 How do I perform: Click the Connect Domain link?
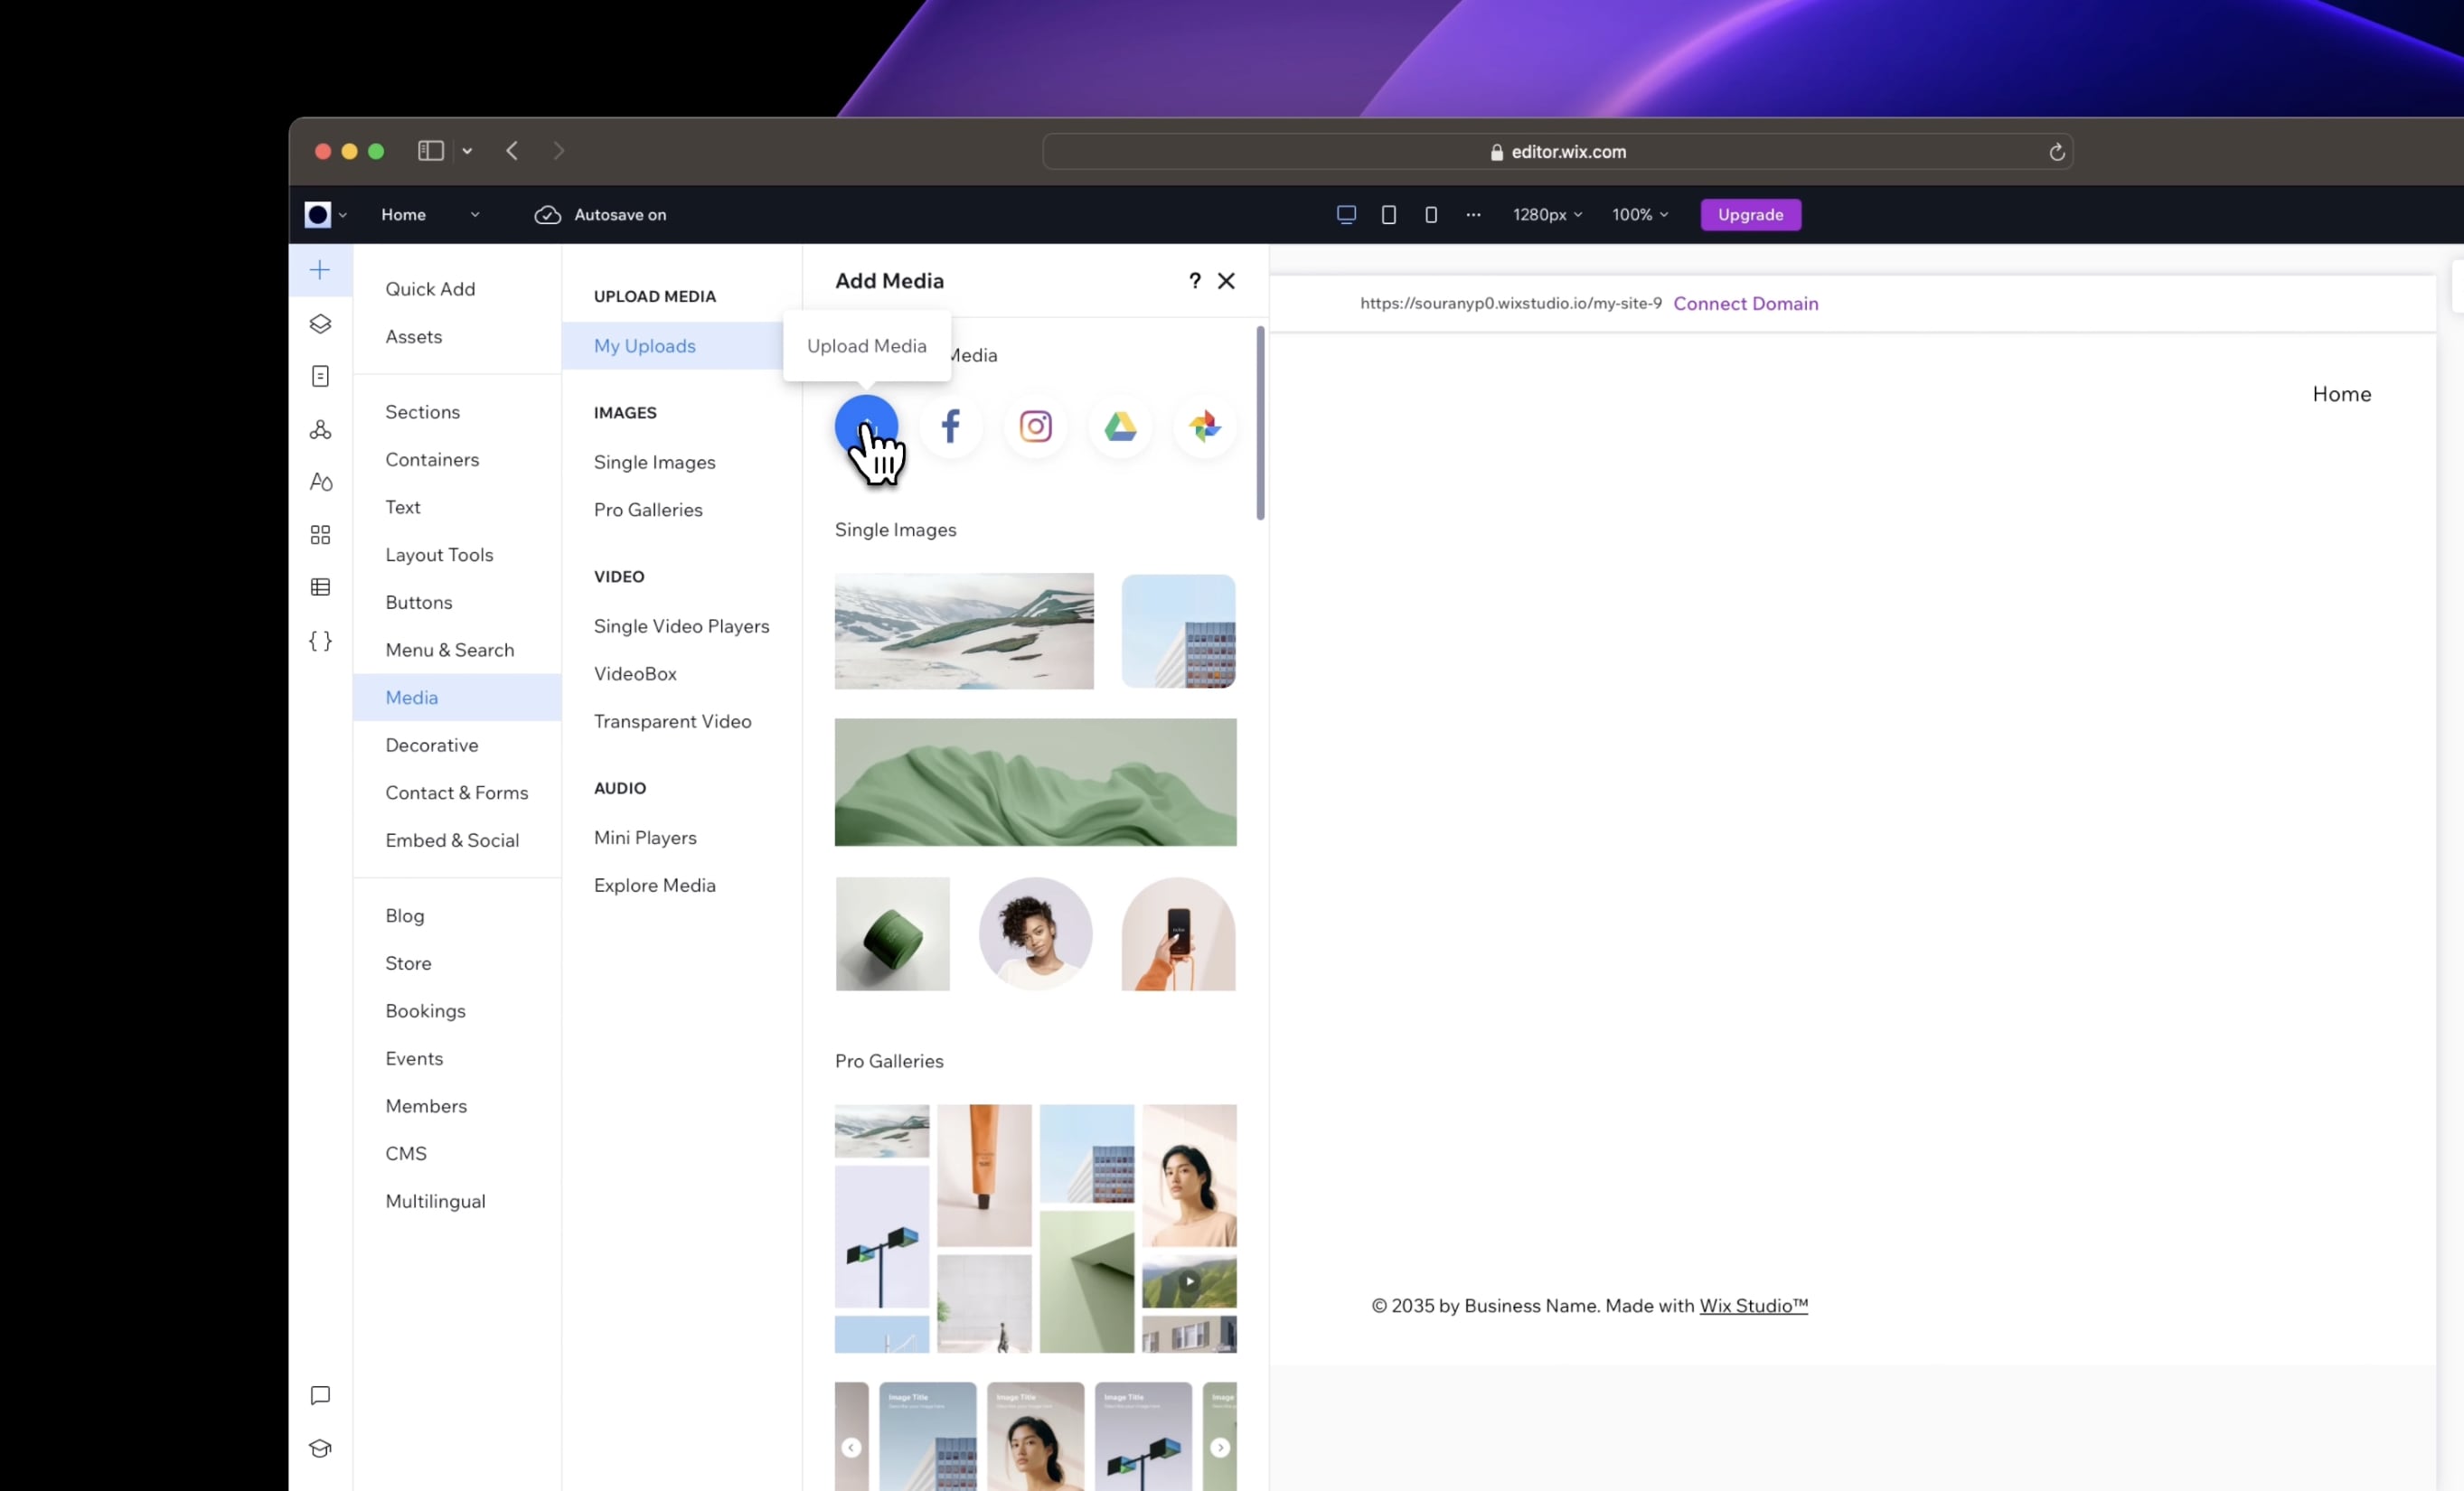[x=1746, y=304]
